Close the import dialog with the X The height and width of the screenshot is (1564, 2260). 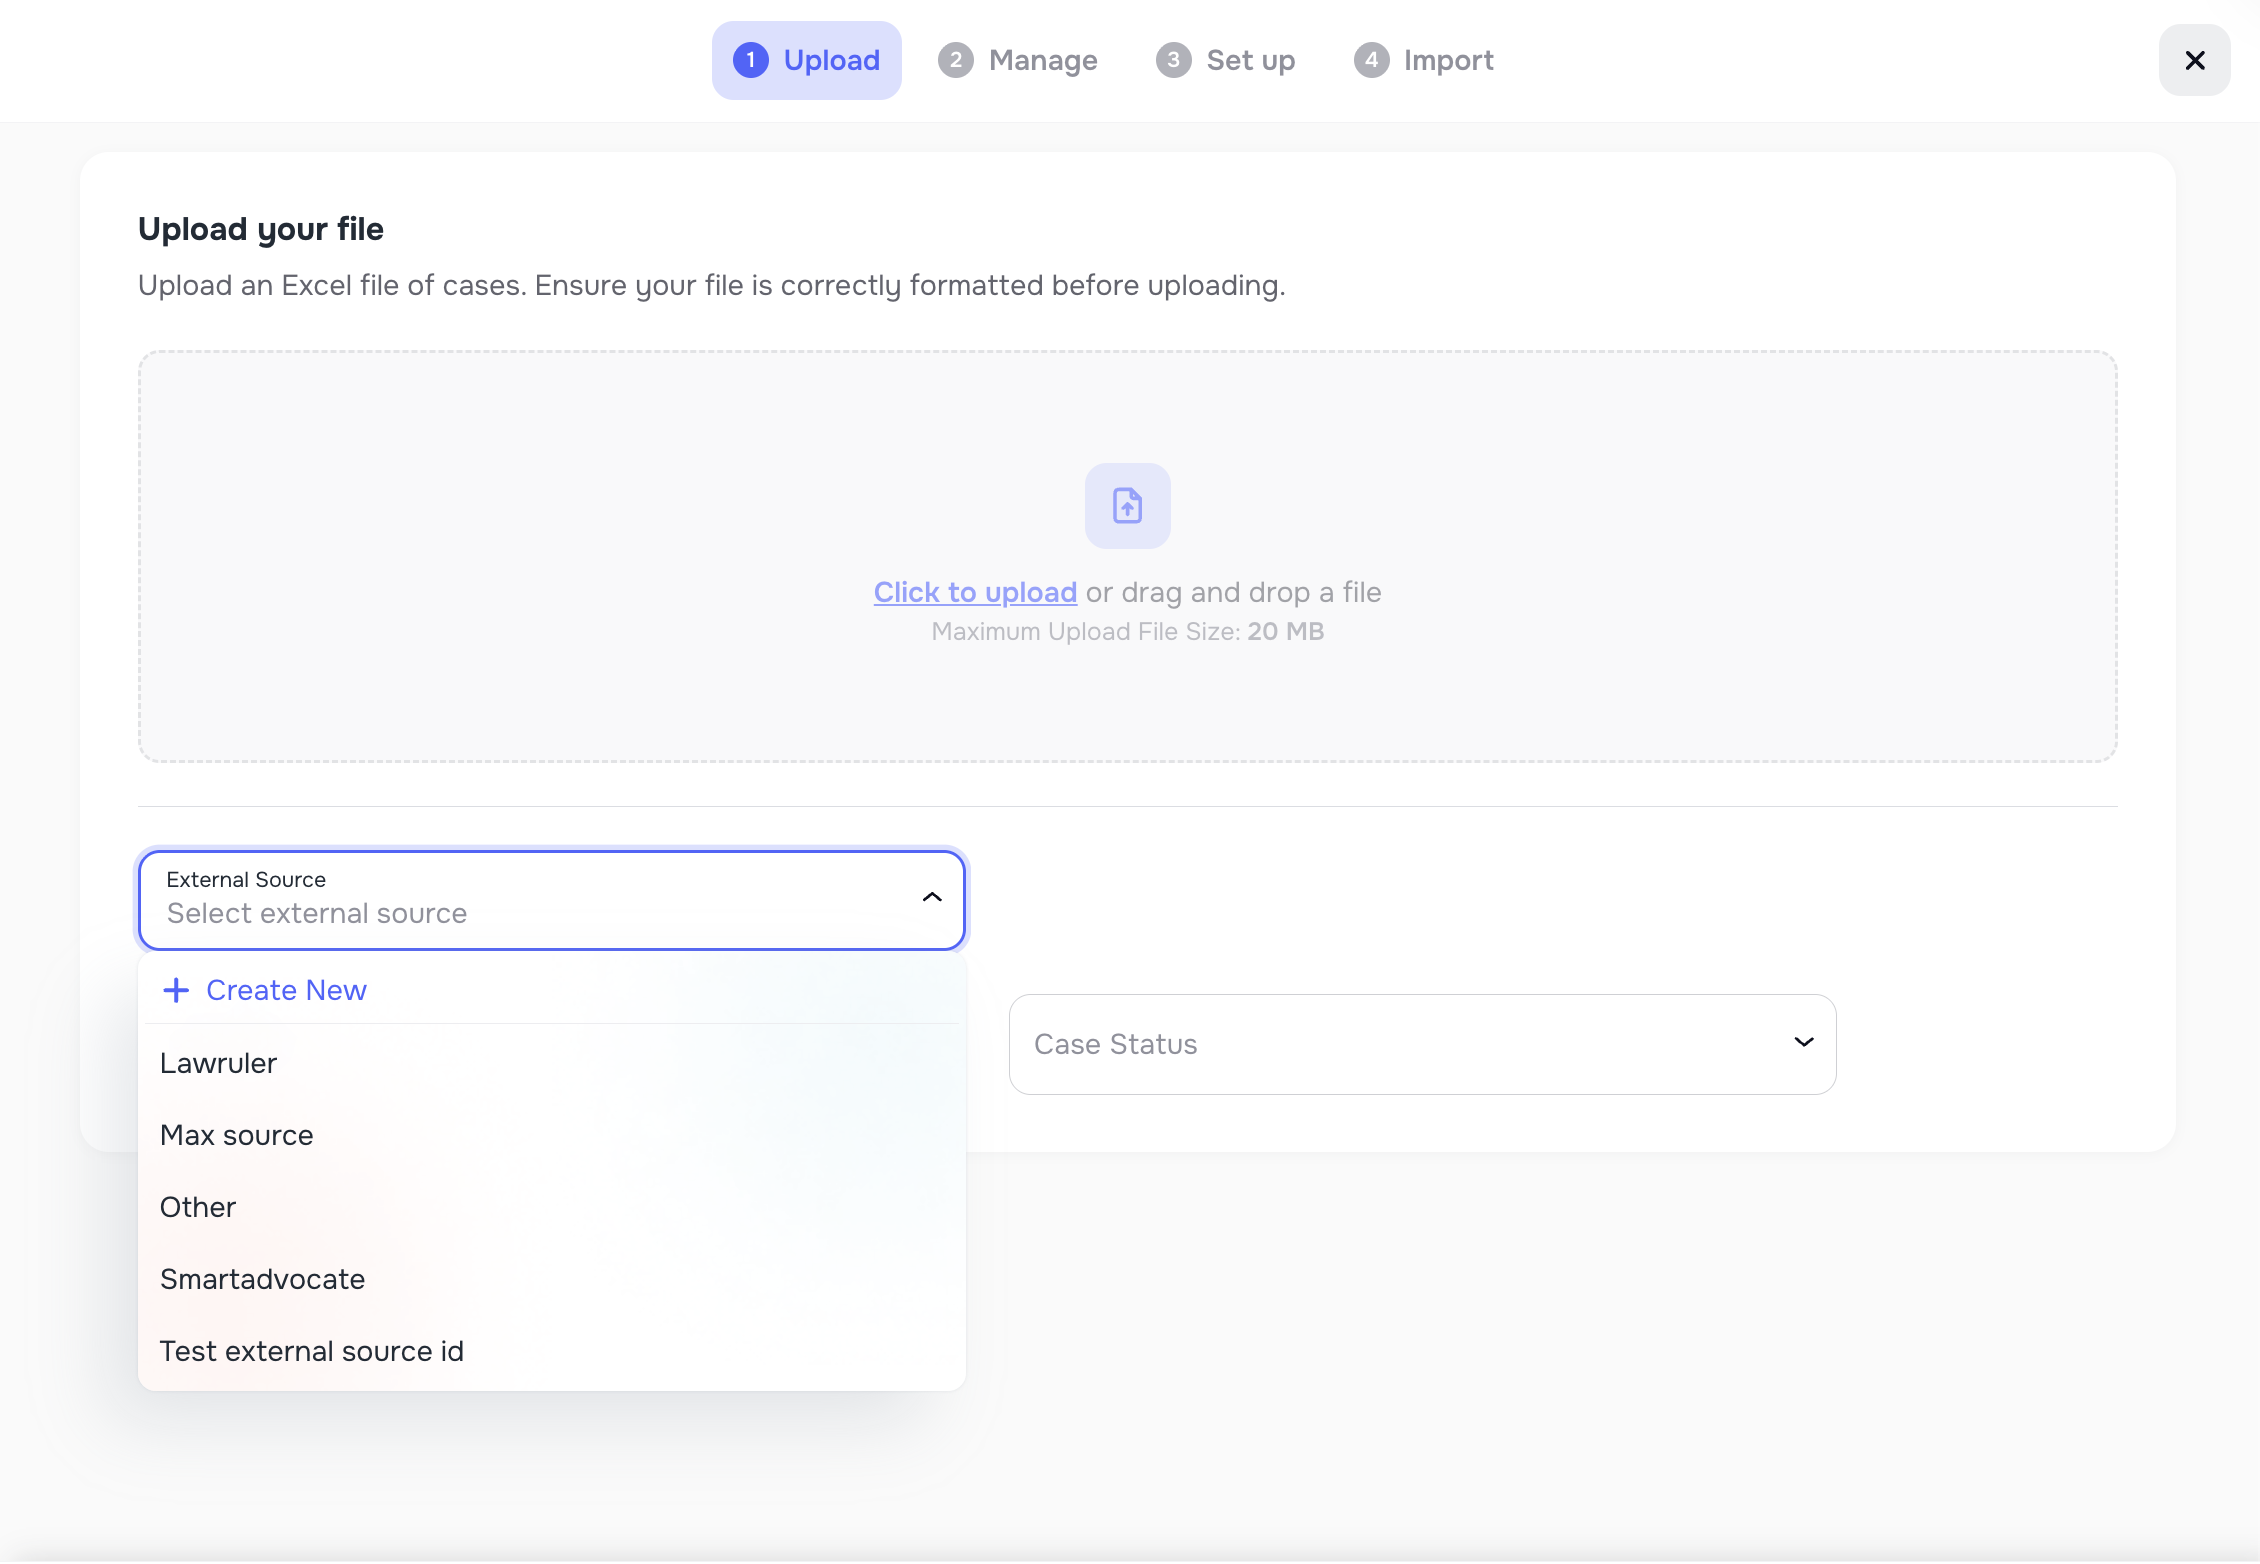click(x=2194, y=60)
